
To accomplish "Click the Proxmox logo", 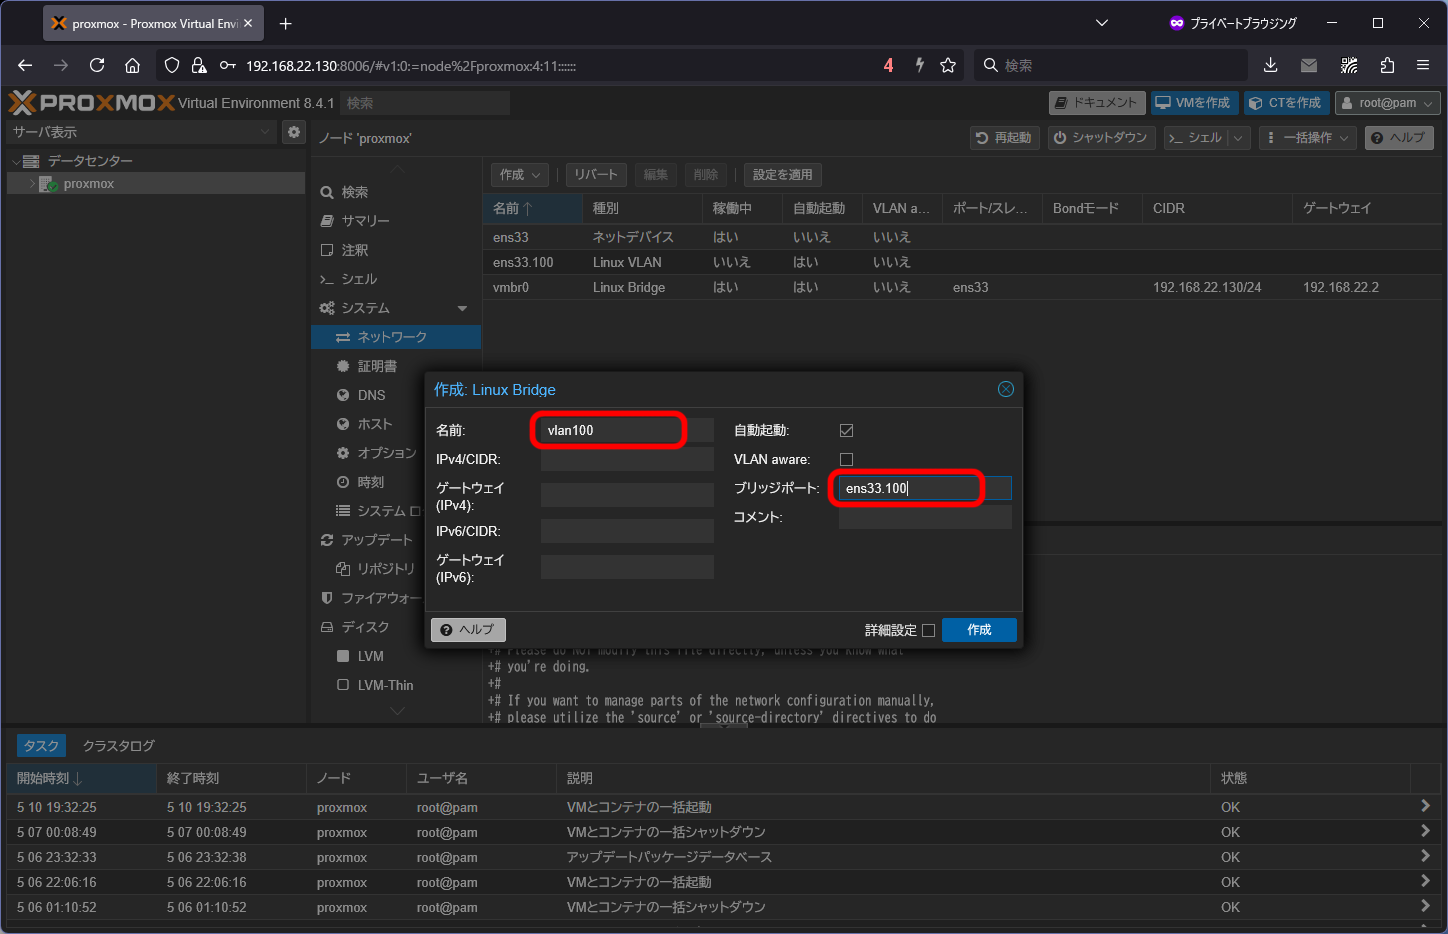I will point(91,103).
